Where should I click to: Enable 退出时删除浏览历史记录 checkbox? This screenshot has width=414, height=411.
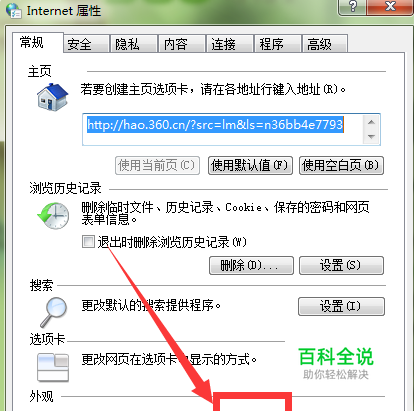point(88,241)
